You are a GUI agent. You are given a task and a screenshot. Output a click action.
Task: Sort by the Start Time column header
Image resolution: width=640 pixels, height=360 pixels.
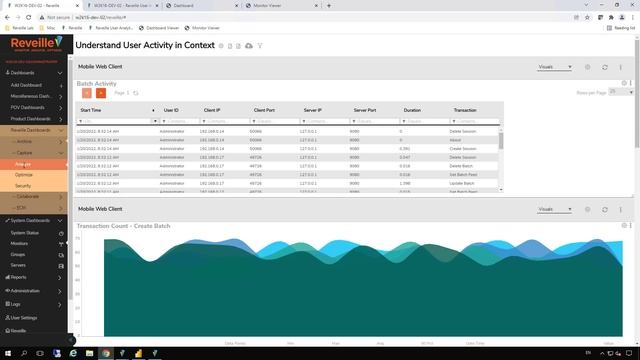tap(91, 110)
